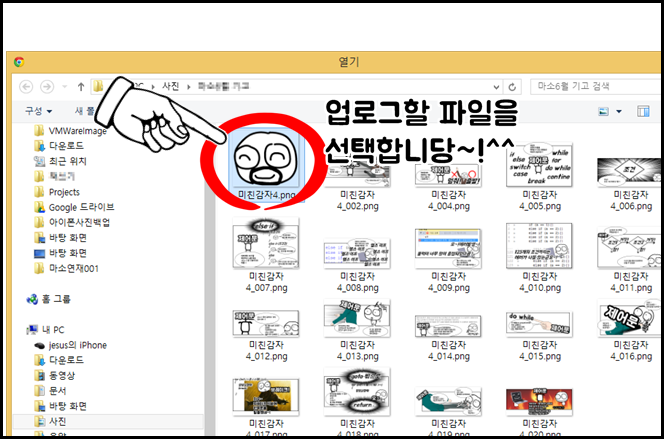Viewport: 664px width, 439px height.
Task: Click the Back navigation arrow
Action: [x=26, y=87]
